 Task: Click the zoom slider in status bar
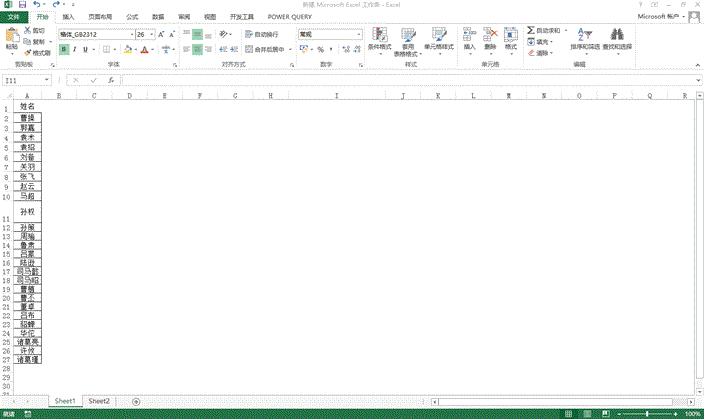coord(648,413)
